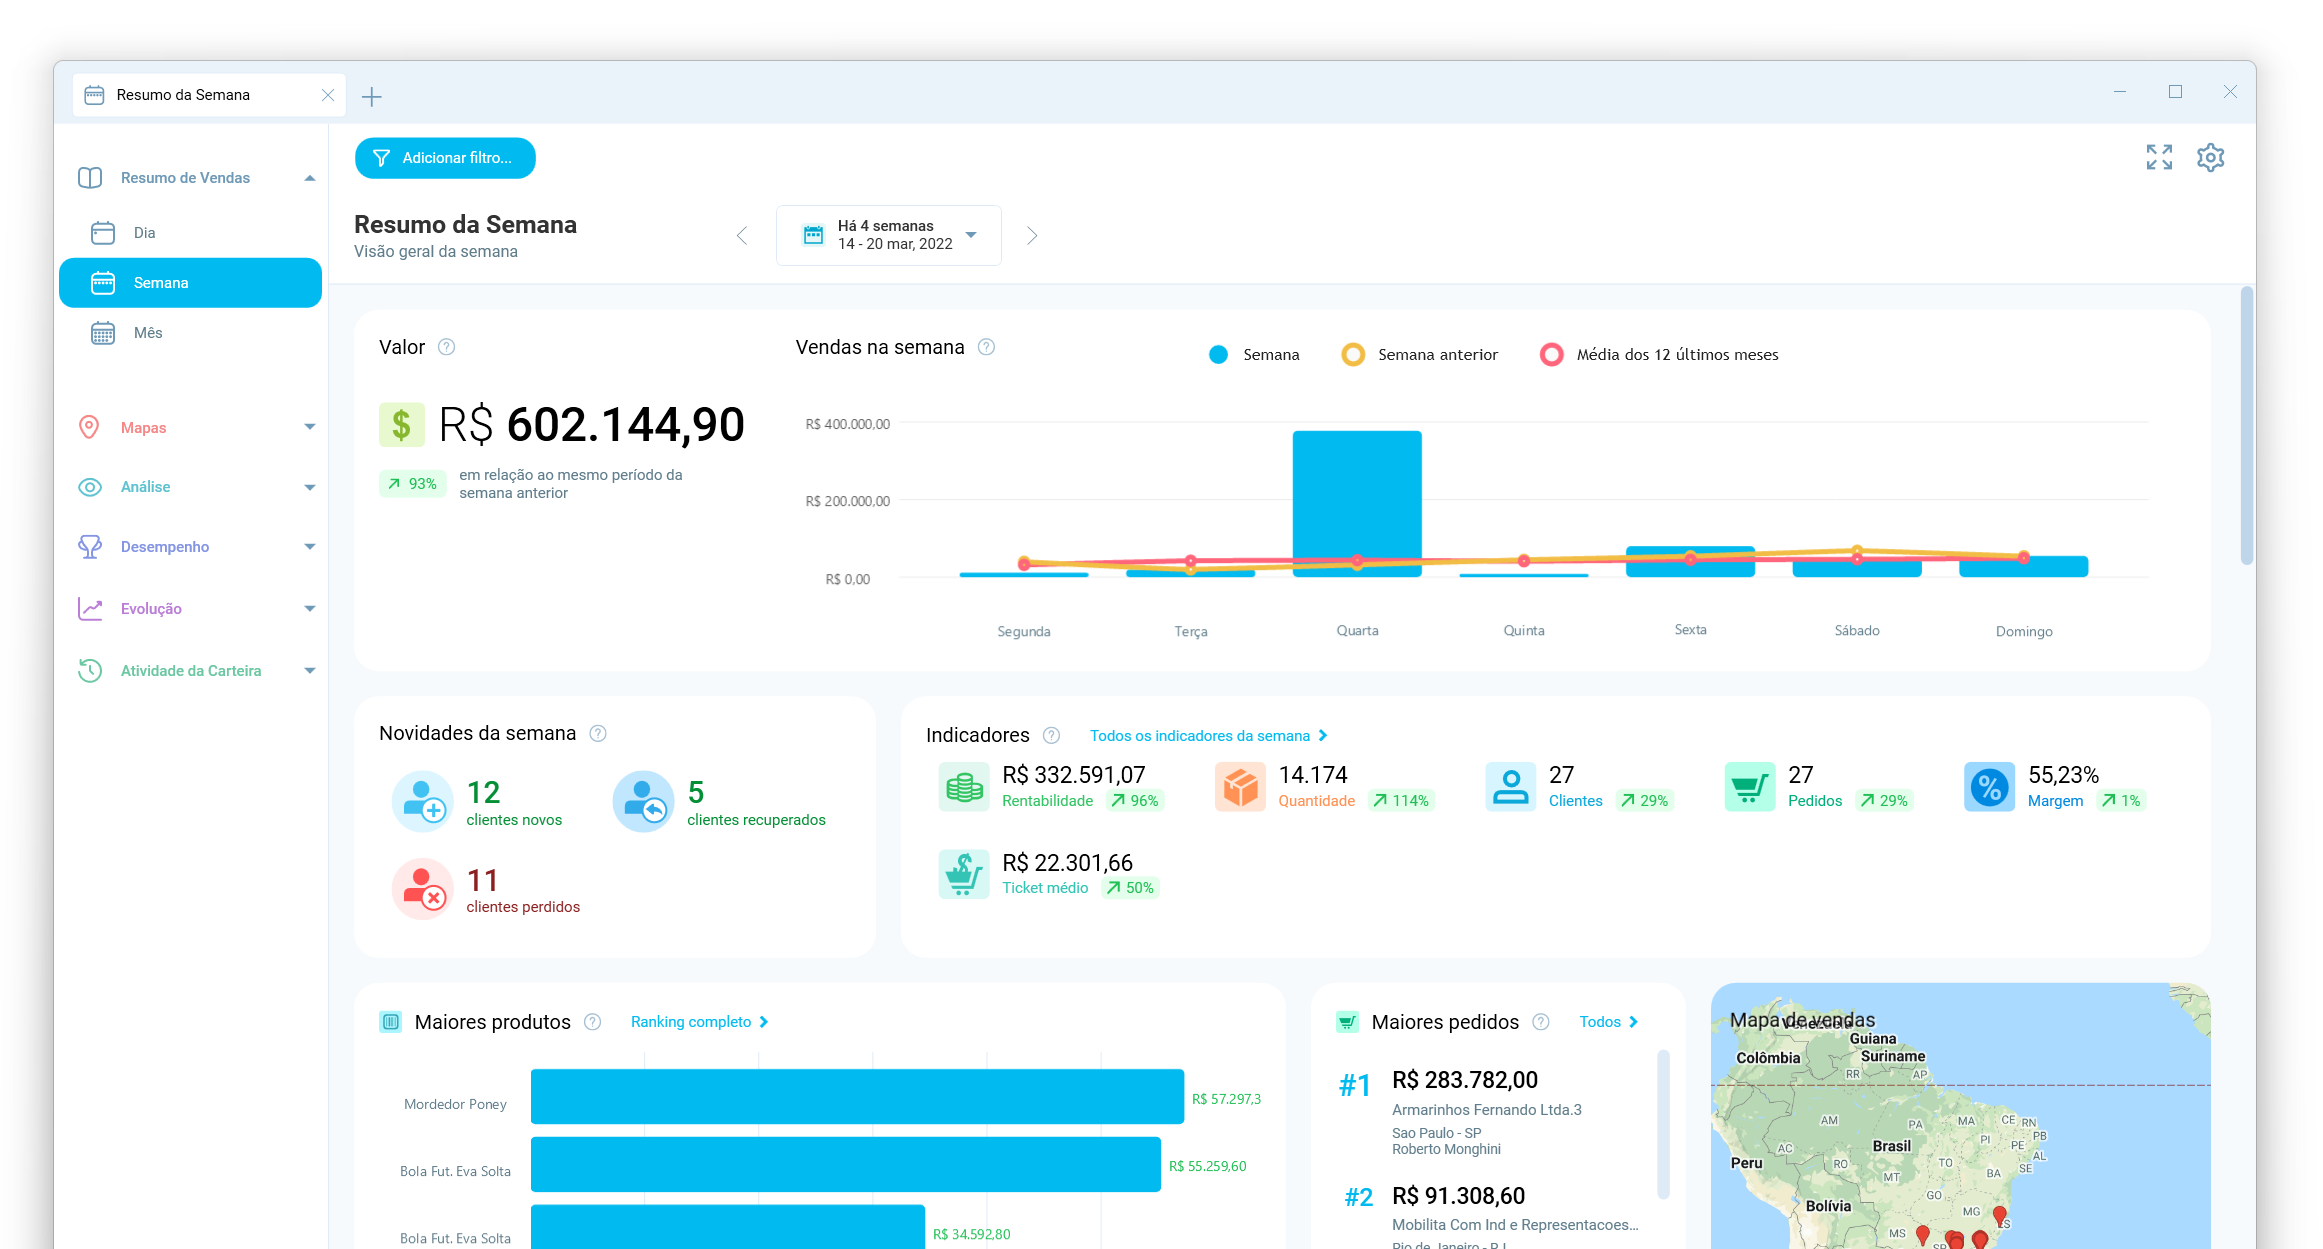Click help icon beside Novidades da semana

[598, 733]
